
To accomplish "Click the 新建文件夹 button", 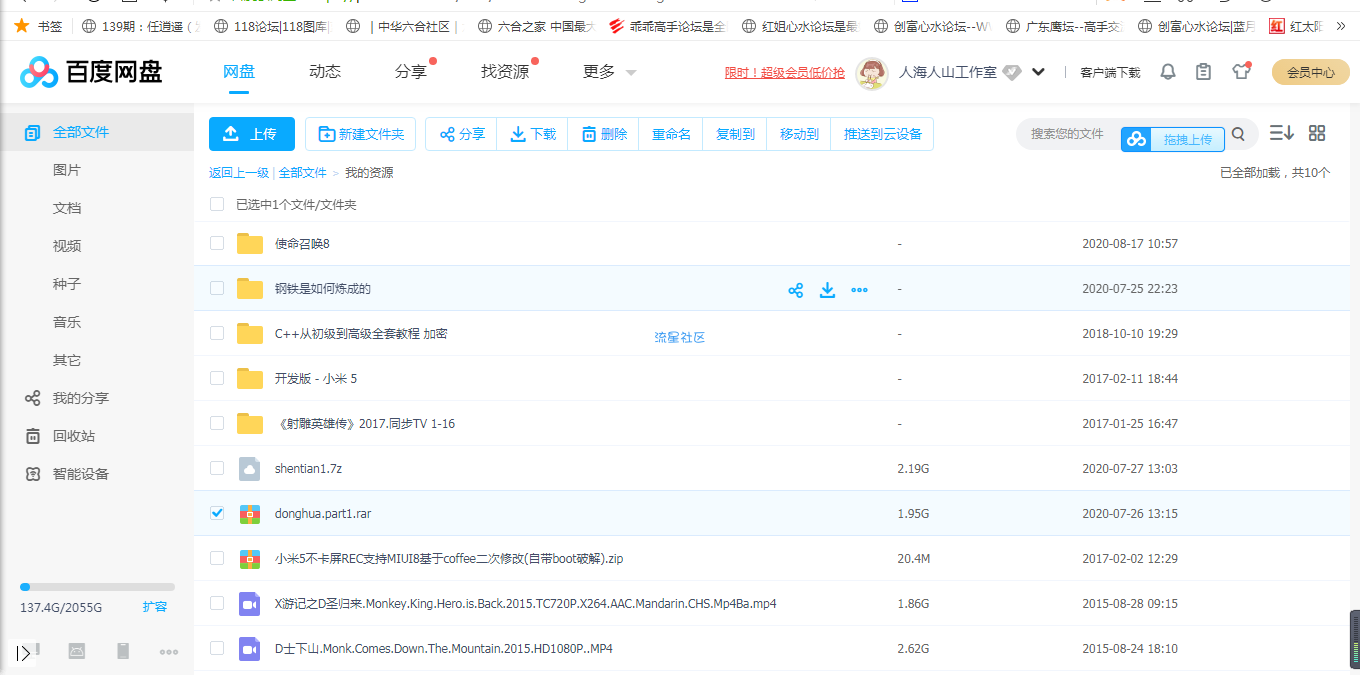I will coord(361,134).
